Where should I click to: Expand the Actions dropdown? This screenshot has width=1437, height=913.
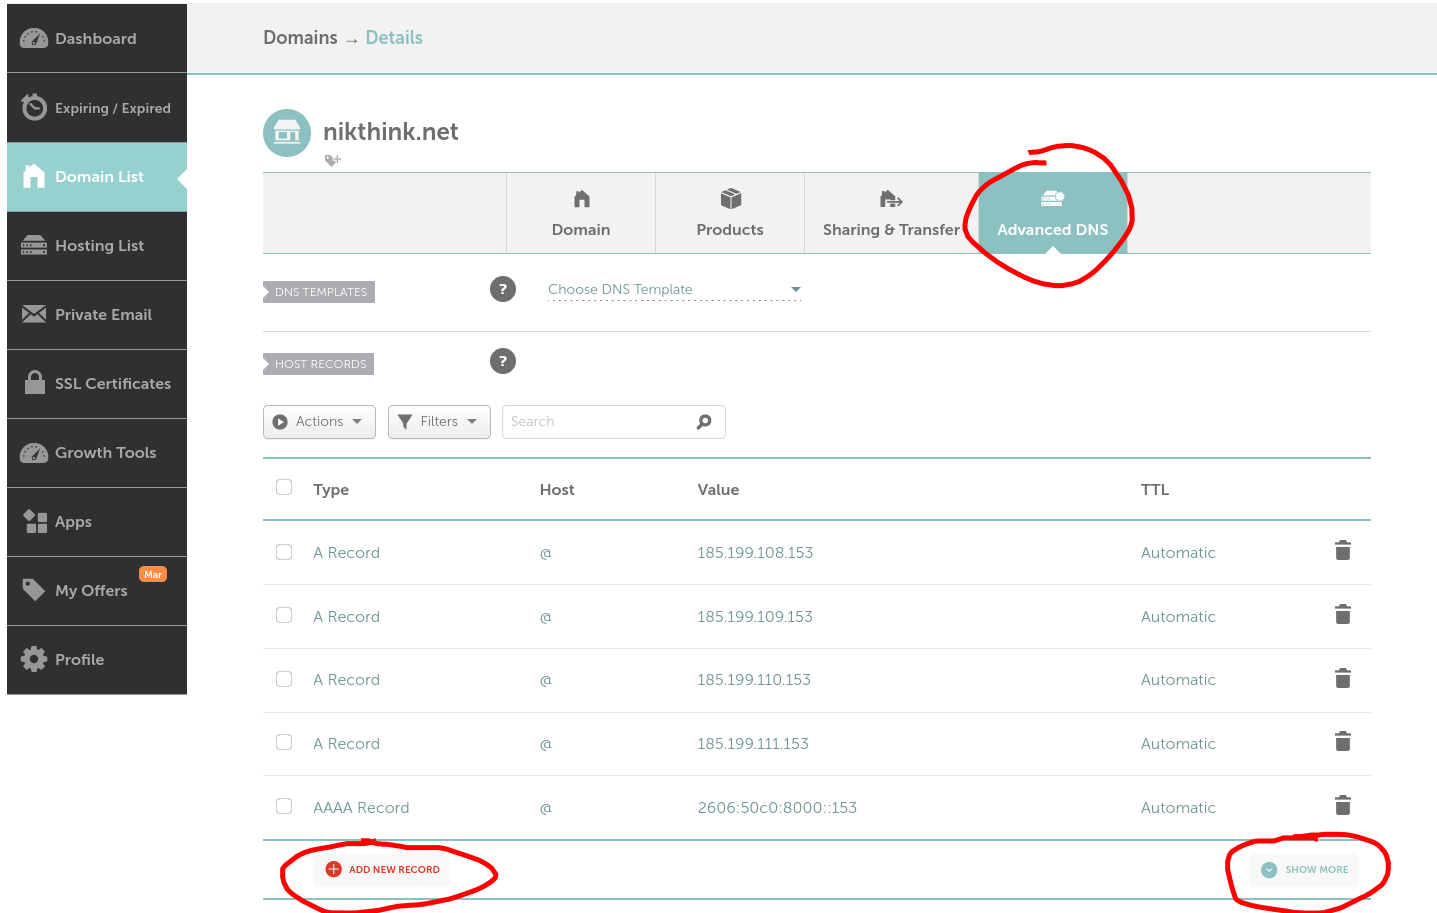pyautogui.click(x=318, y=421)
